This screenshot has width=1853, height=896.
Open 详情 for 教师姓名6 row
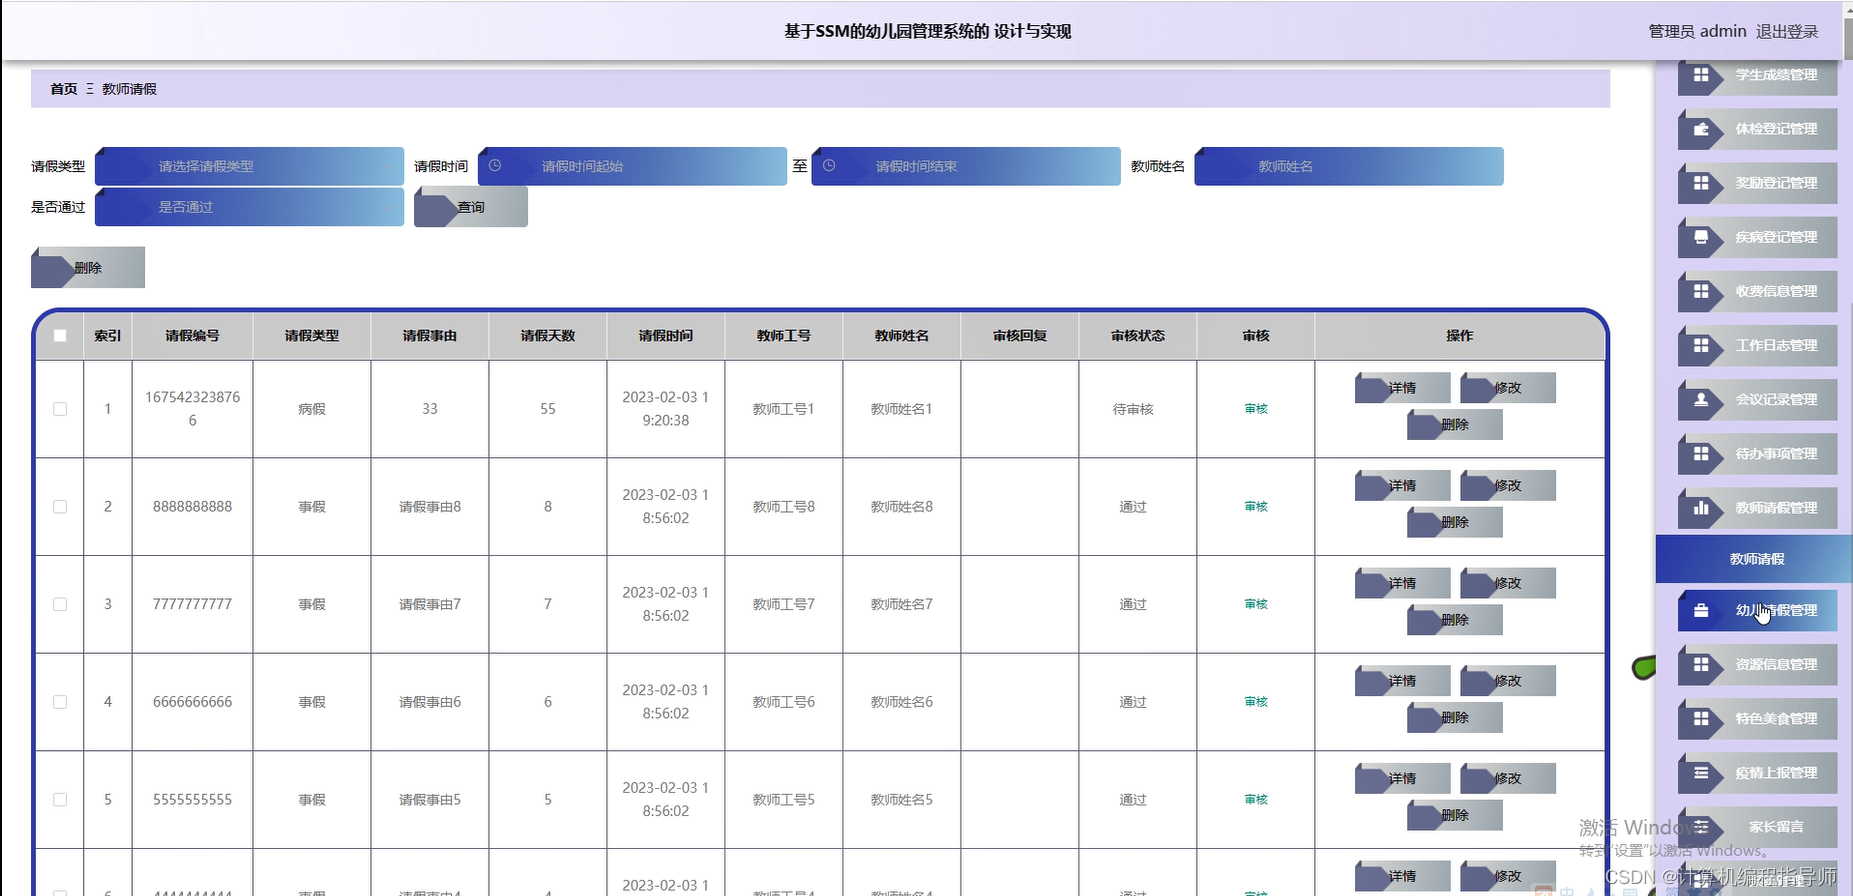click(x=1402, y=681)
